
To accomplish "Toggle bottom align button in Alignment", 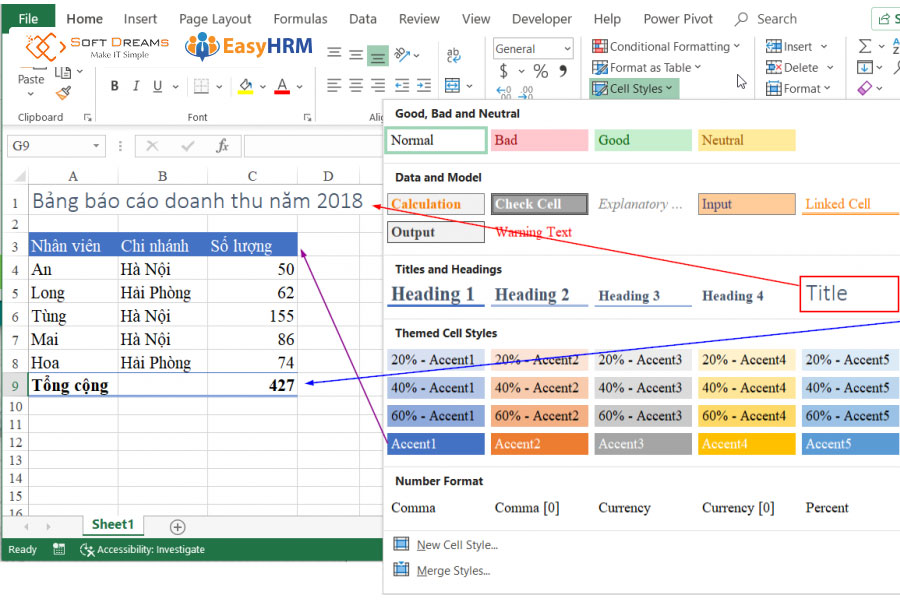I will pyautogui.click(x=377, y=56).
